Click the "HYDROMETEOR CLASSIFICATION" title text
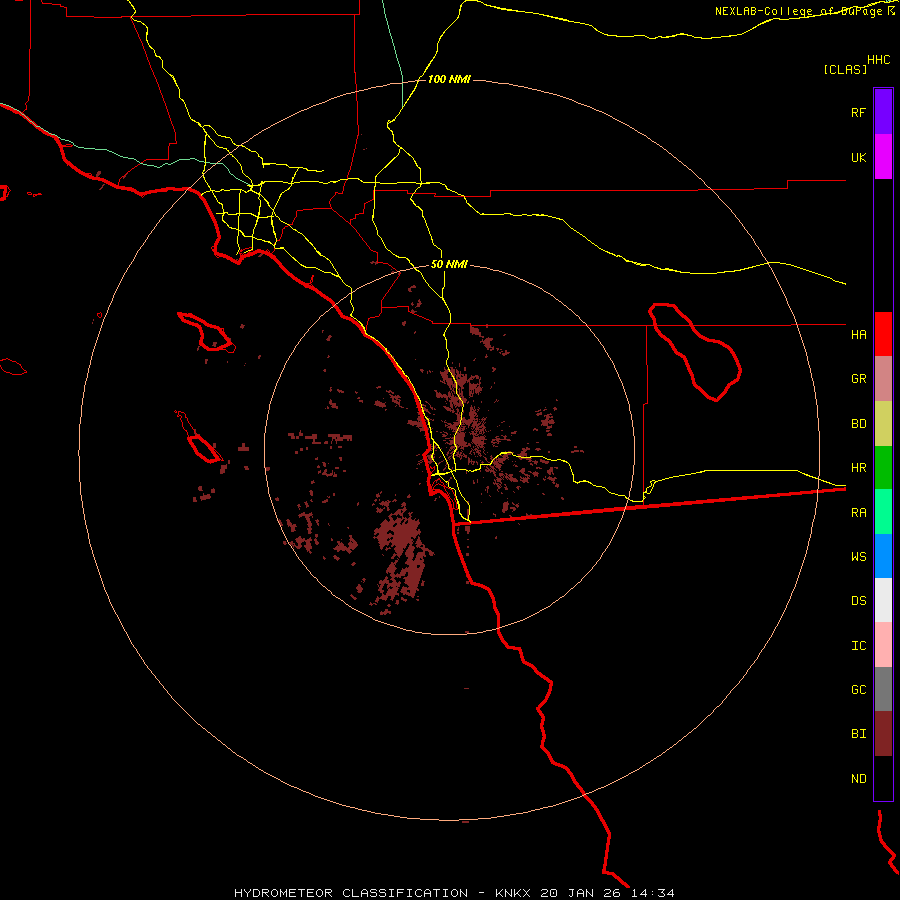Image resolution: width=900 pixels, height=900 pixels. tap(351, 893)
